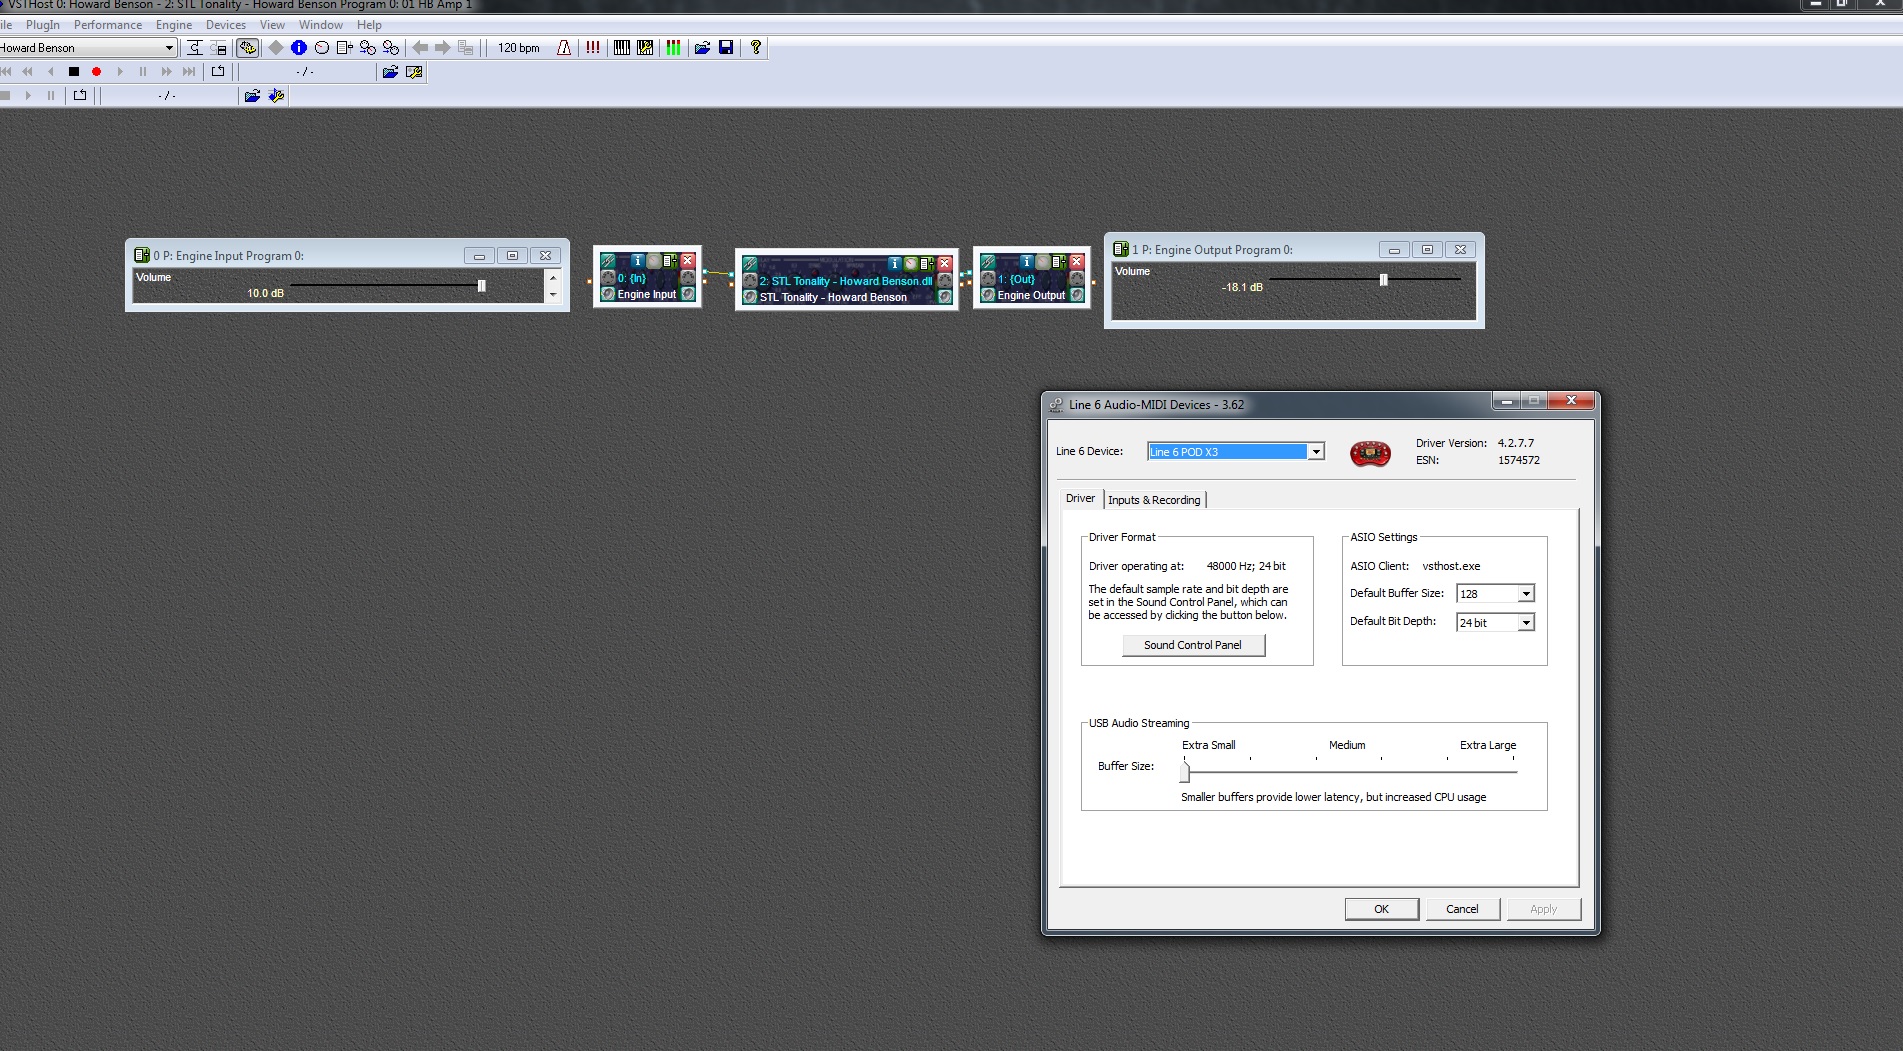
Task: Click the first chained-circles icon in main toolbar
Action: 368,47
